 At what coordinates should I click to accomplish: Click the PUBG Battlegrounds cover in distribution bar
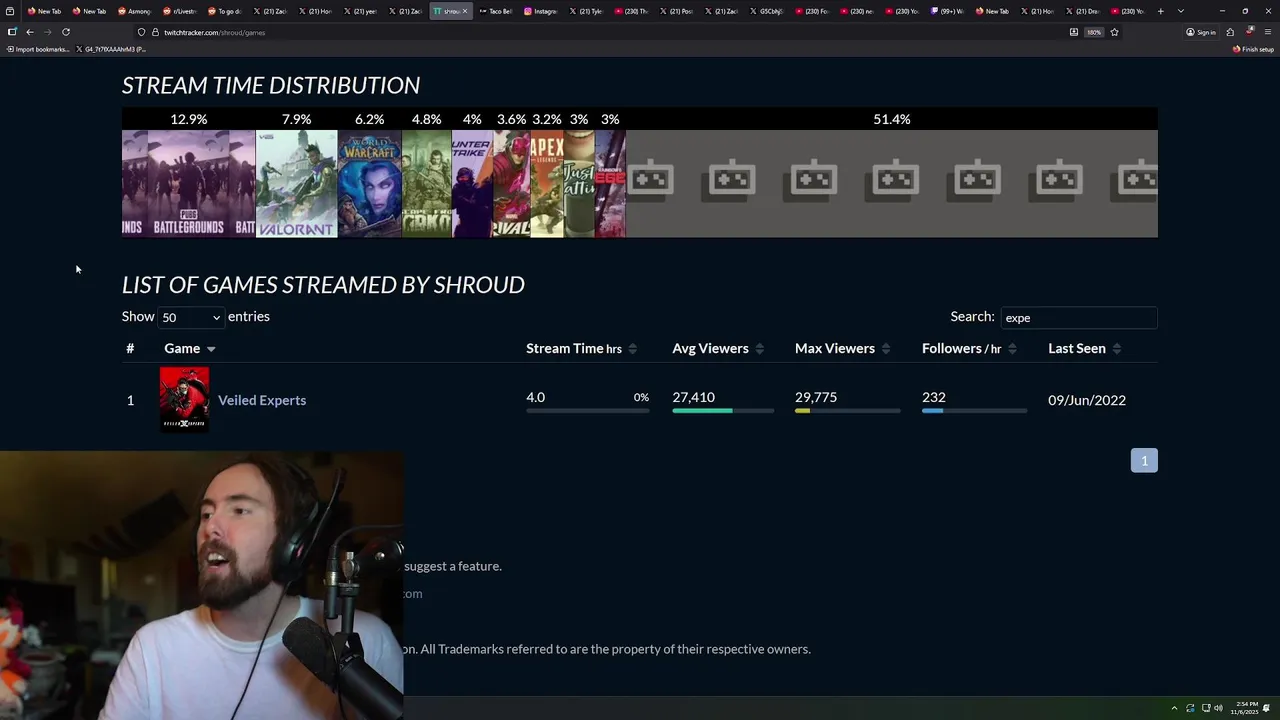pyautogui.click(x=188, y=184)
